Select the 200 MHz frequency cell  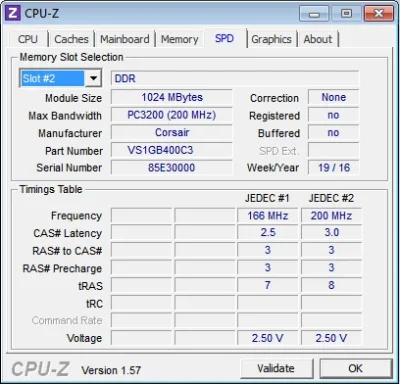pos(331,216)
